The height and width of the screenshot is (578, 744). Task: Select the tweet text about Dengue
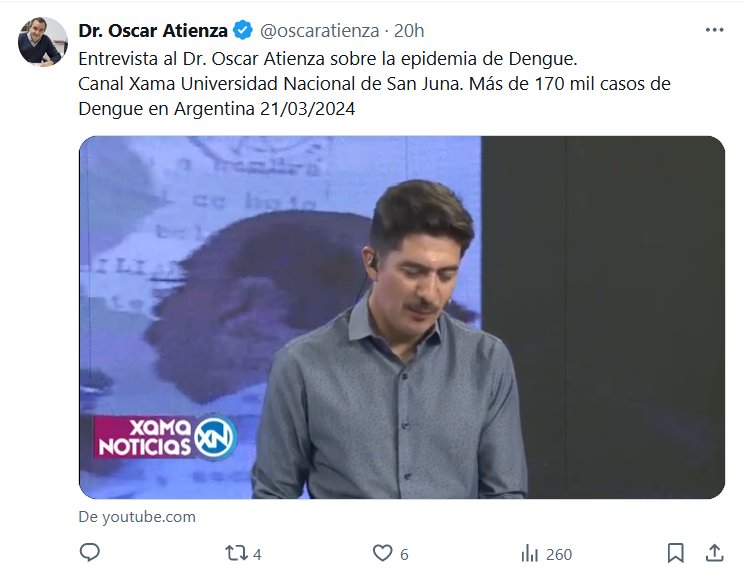coord(374,84)
